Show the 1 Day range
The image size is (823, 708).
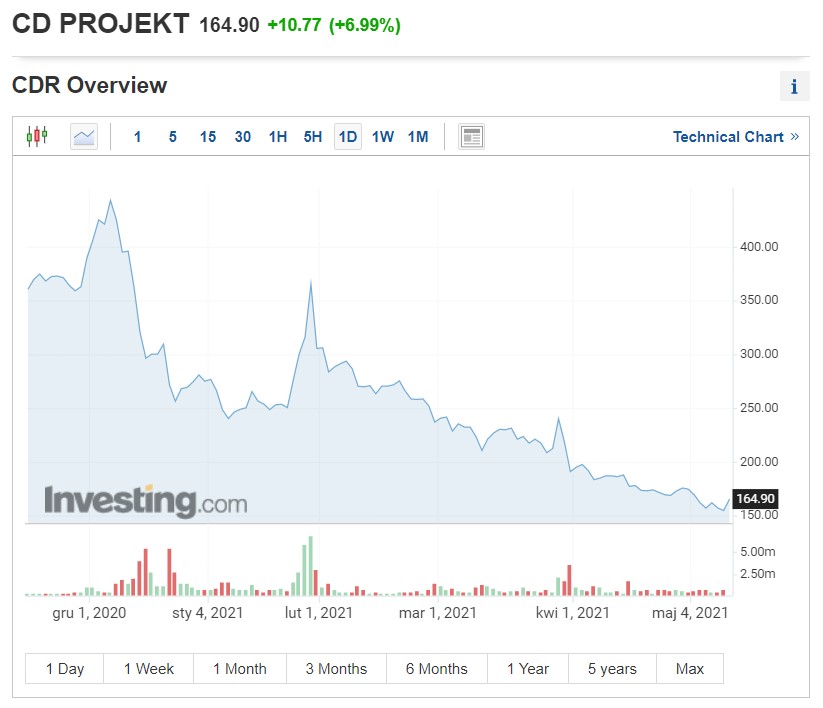coord(65,669)
